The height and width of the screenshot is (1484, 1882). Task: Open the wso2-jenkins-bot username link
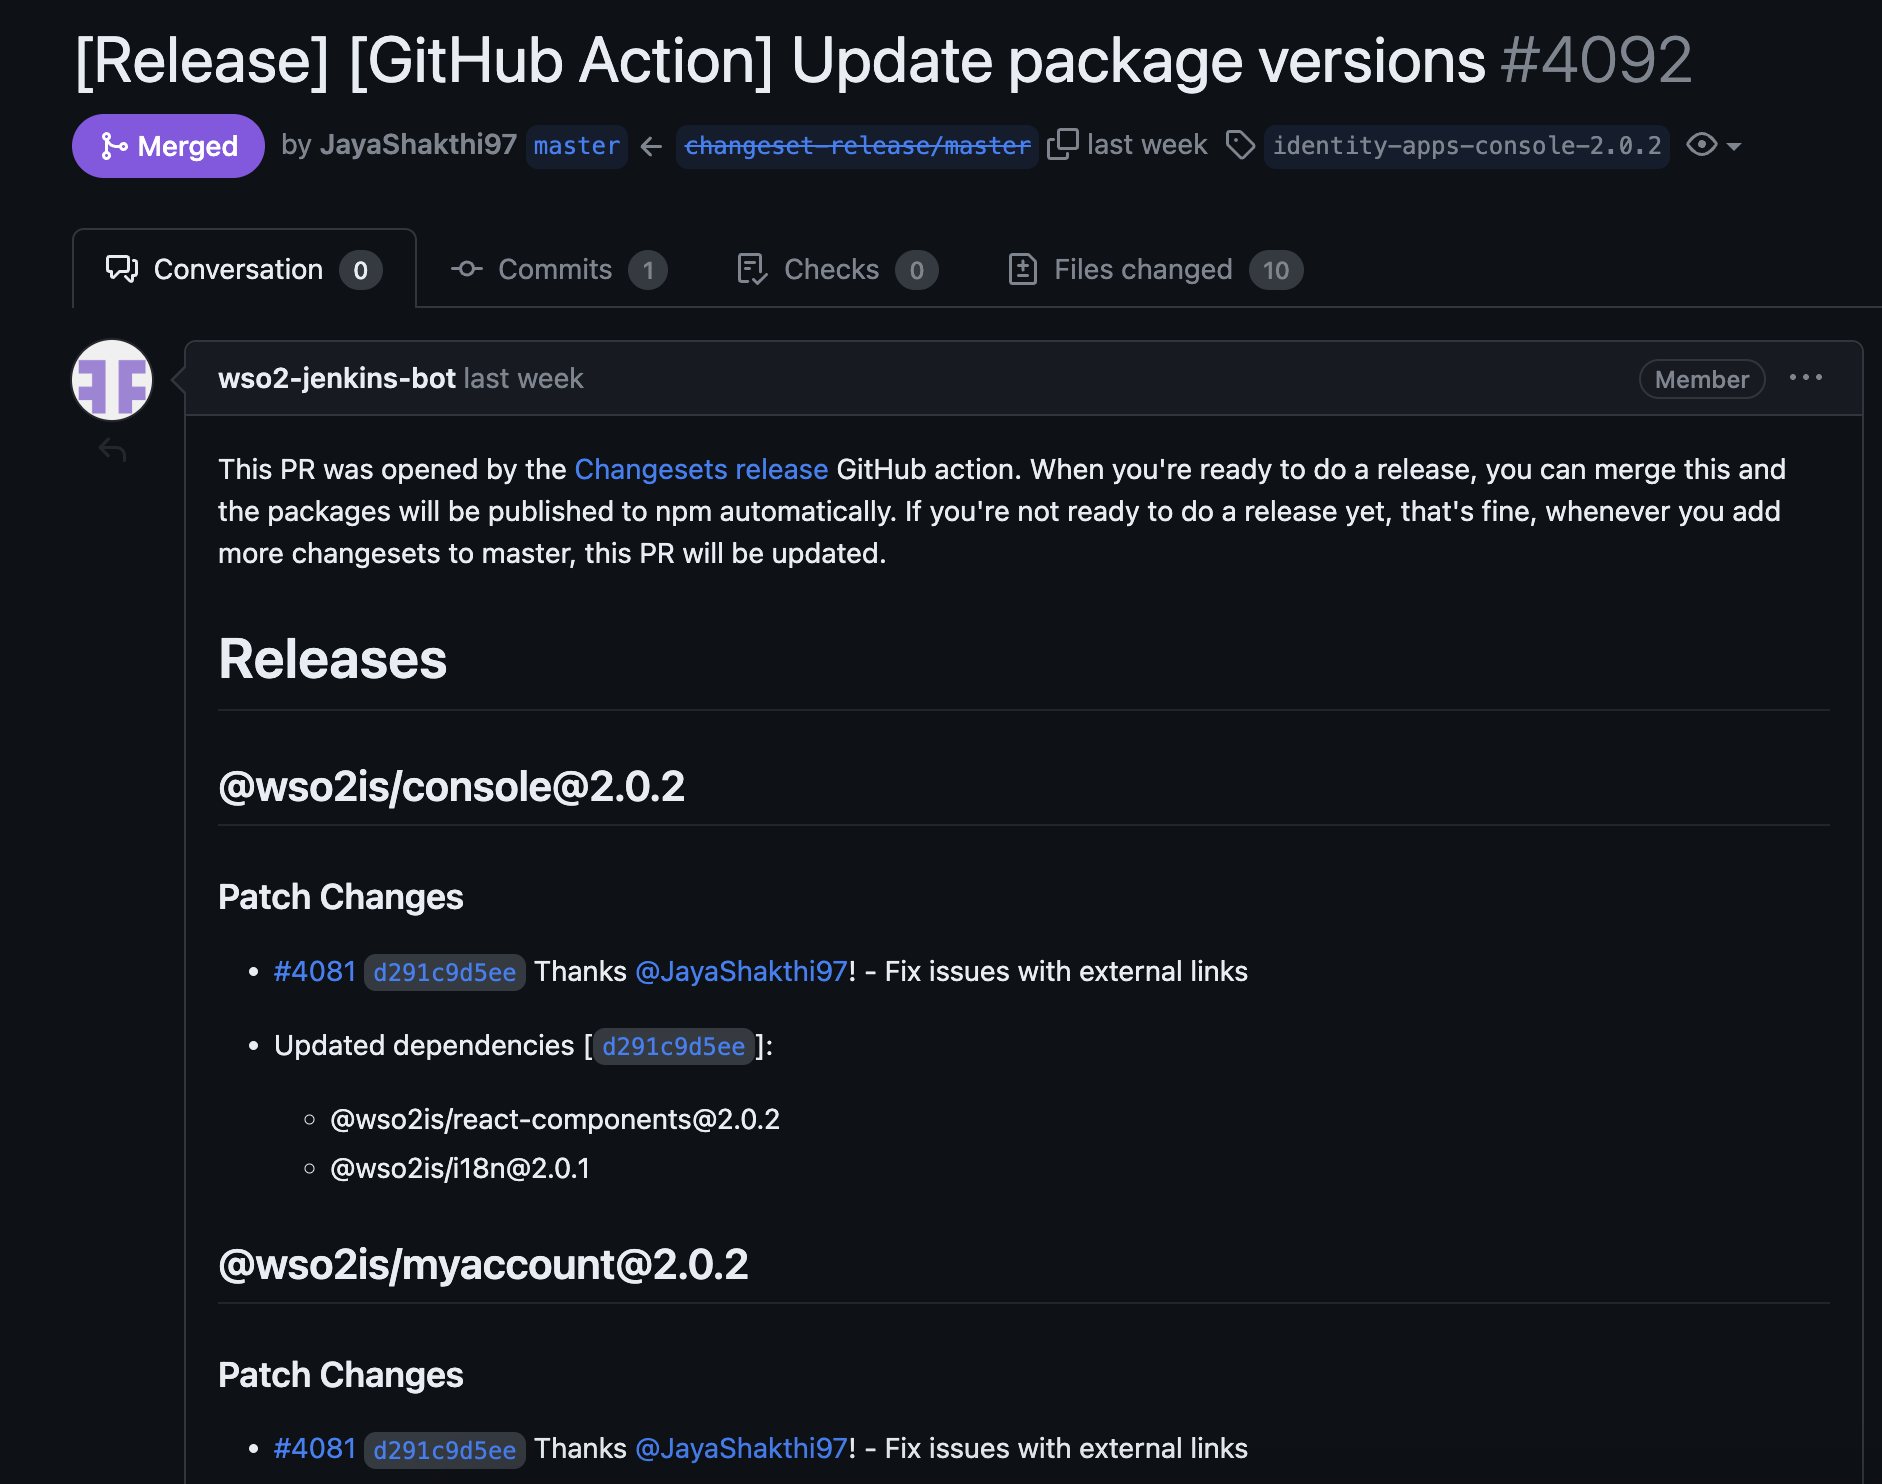click(x=337, y=378)
